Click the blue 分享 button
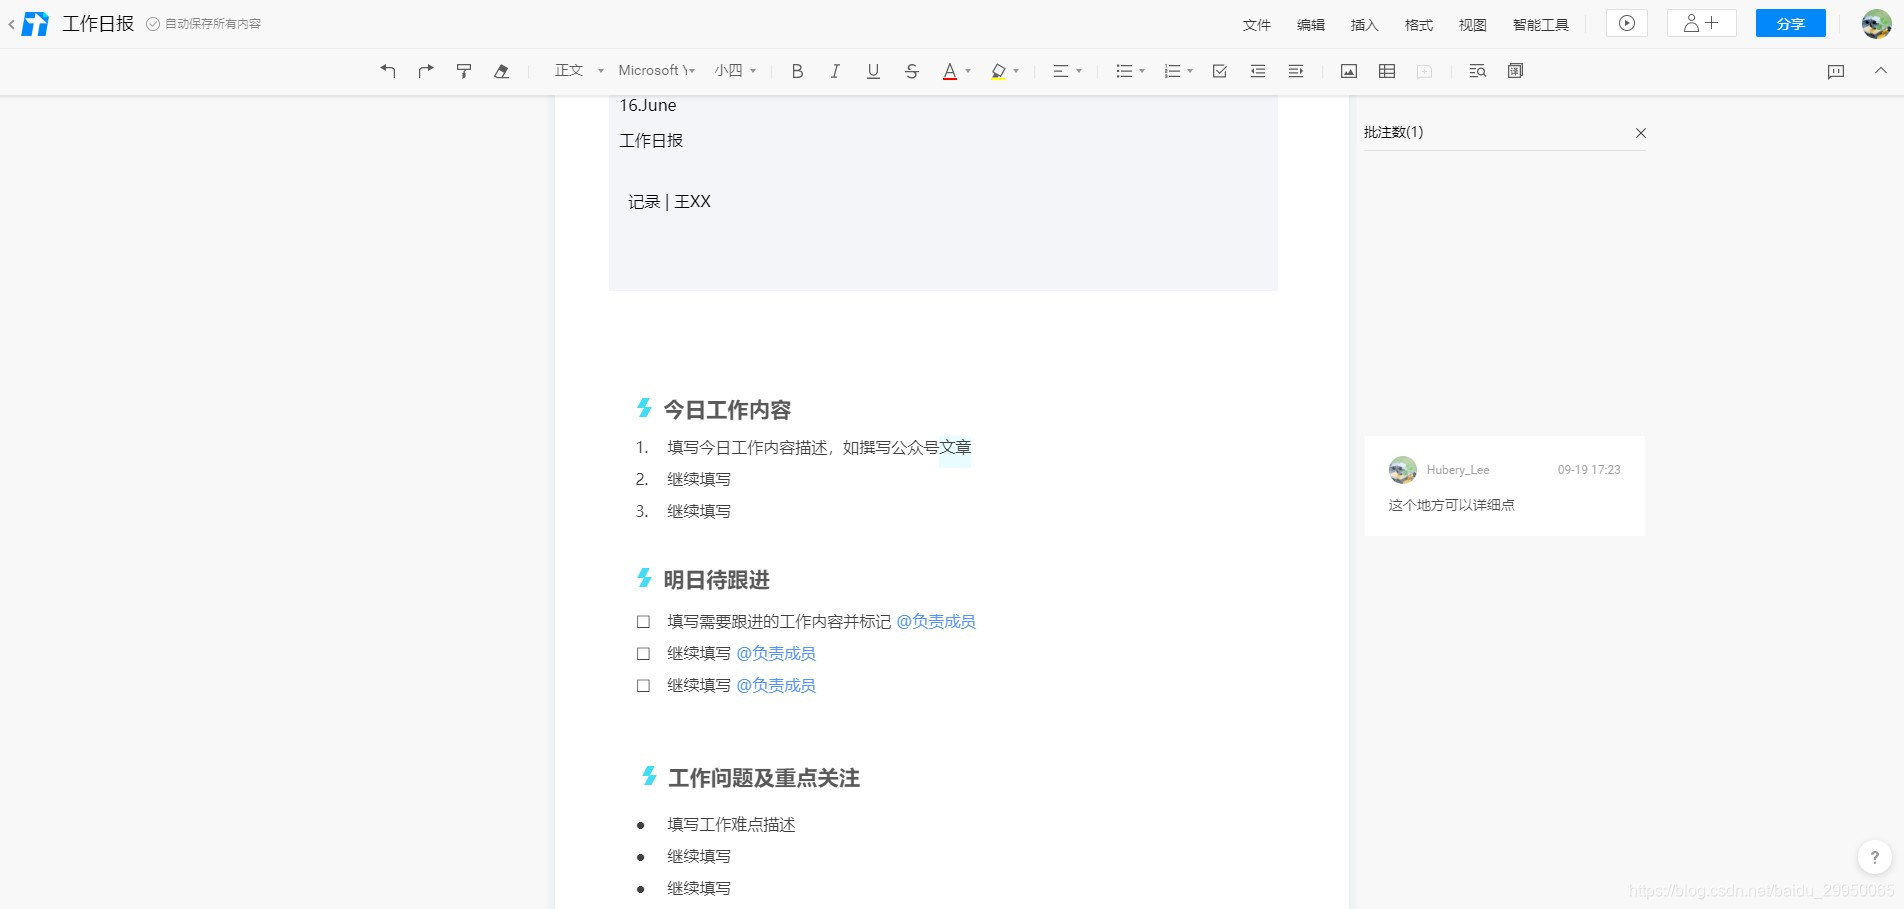The height and width of the screenshot is (909, 1904). pyautogui.click(x=1790, y=23)
